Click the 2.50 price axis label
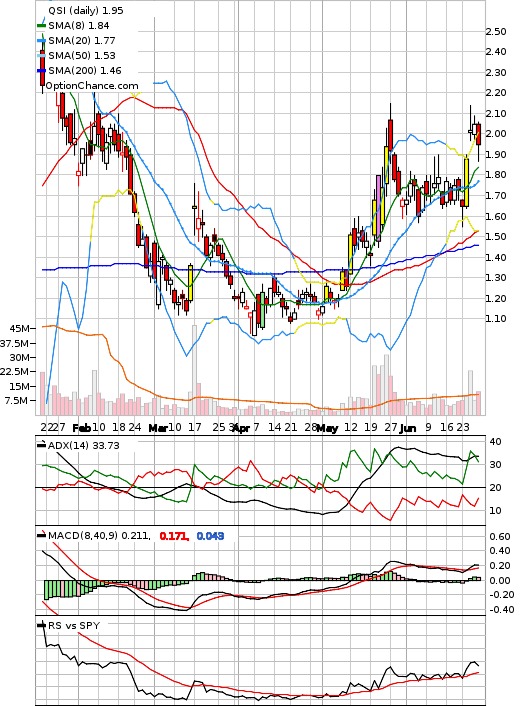Image resolution: width=526 pixels, height=706 pixels. (x=496, y=32)
